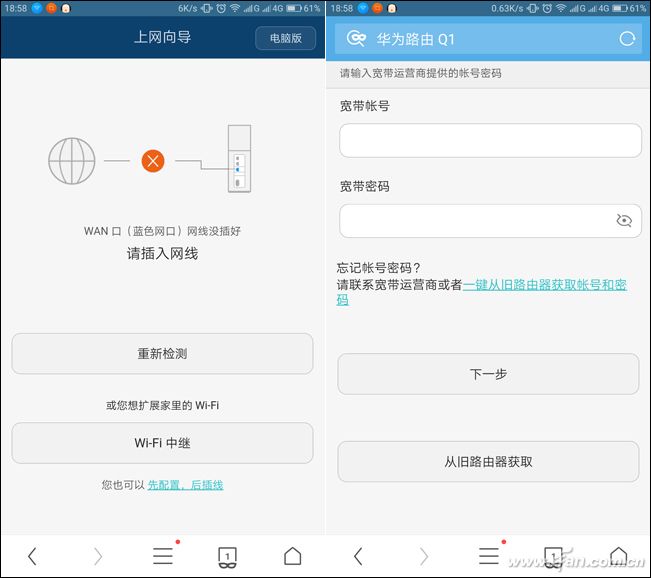Go back in left screen browser bar
This screenshot has height=578, width=651.
(x=32, y=556)
